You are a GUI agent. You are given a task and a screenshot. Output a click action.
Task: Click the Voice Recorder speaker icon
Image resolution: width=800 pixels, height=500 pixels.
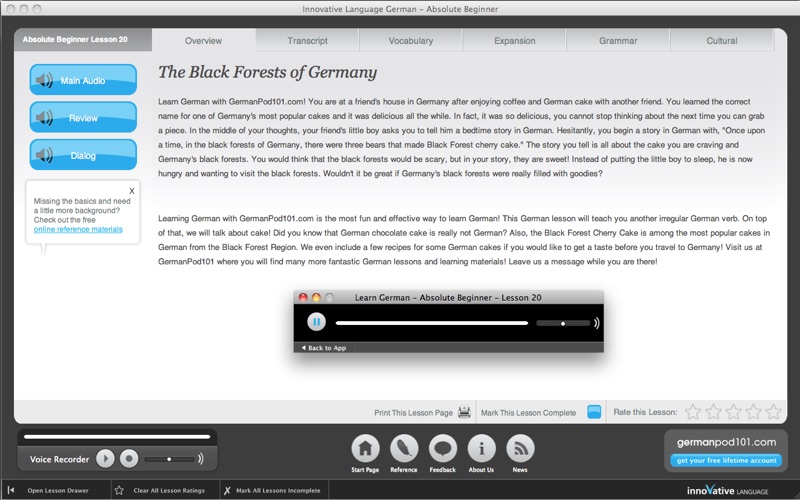201,459
